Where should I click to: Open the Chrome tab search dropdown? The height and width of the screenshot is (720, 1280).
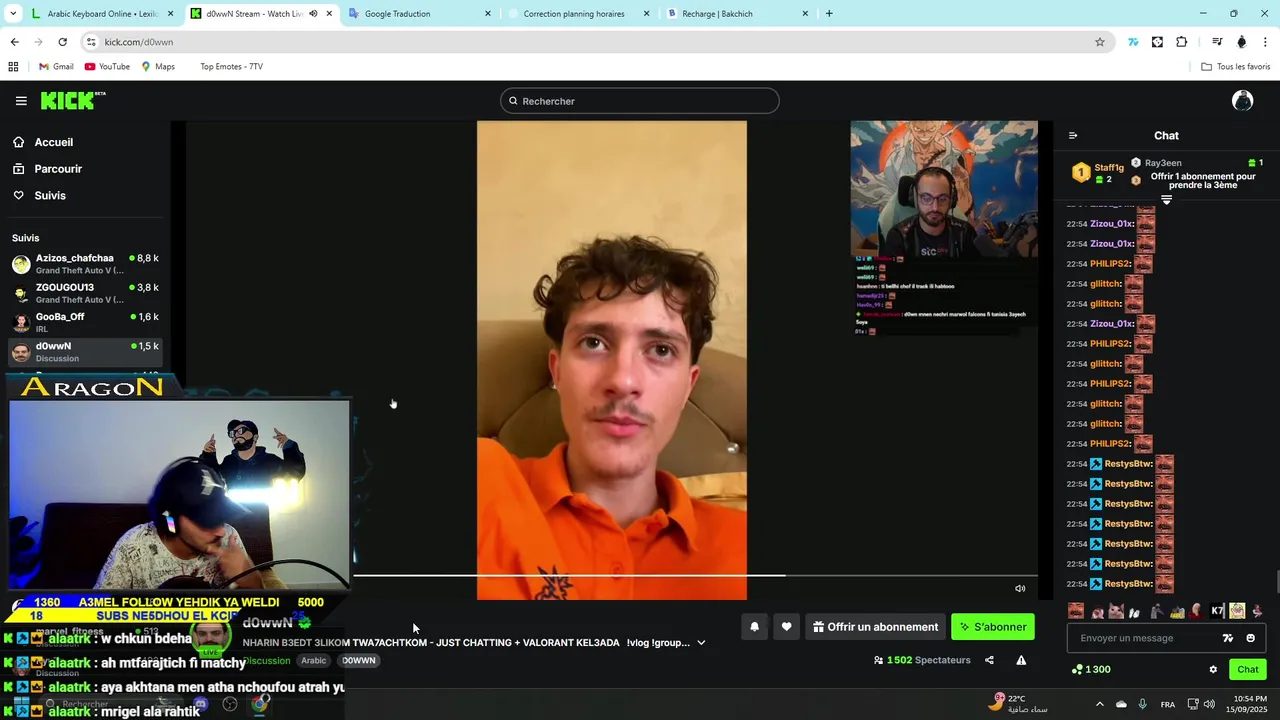click(12, 14)
